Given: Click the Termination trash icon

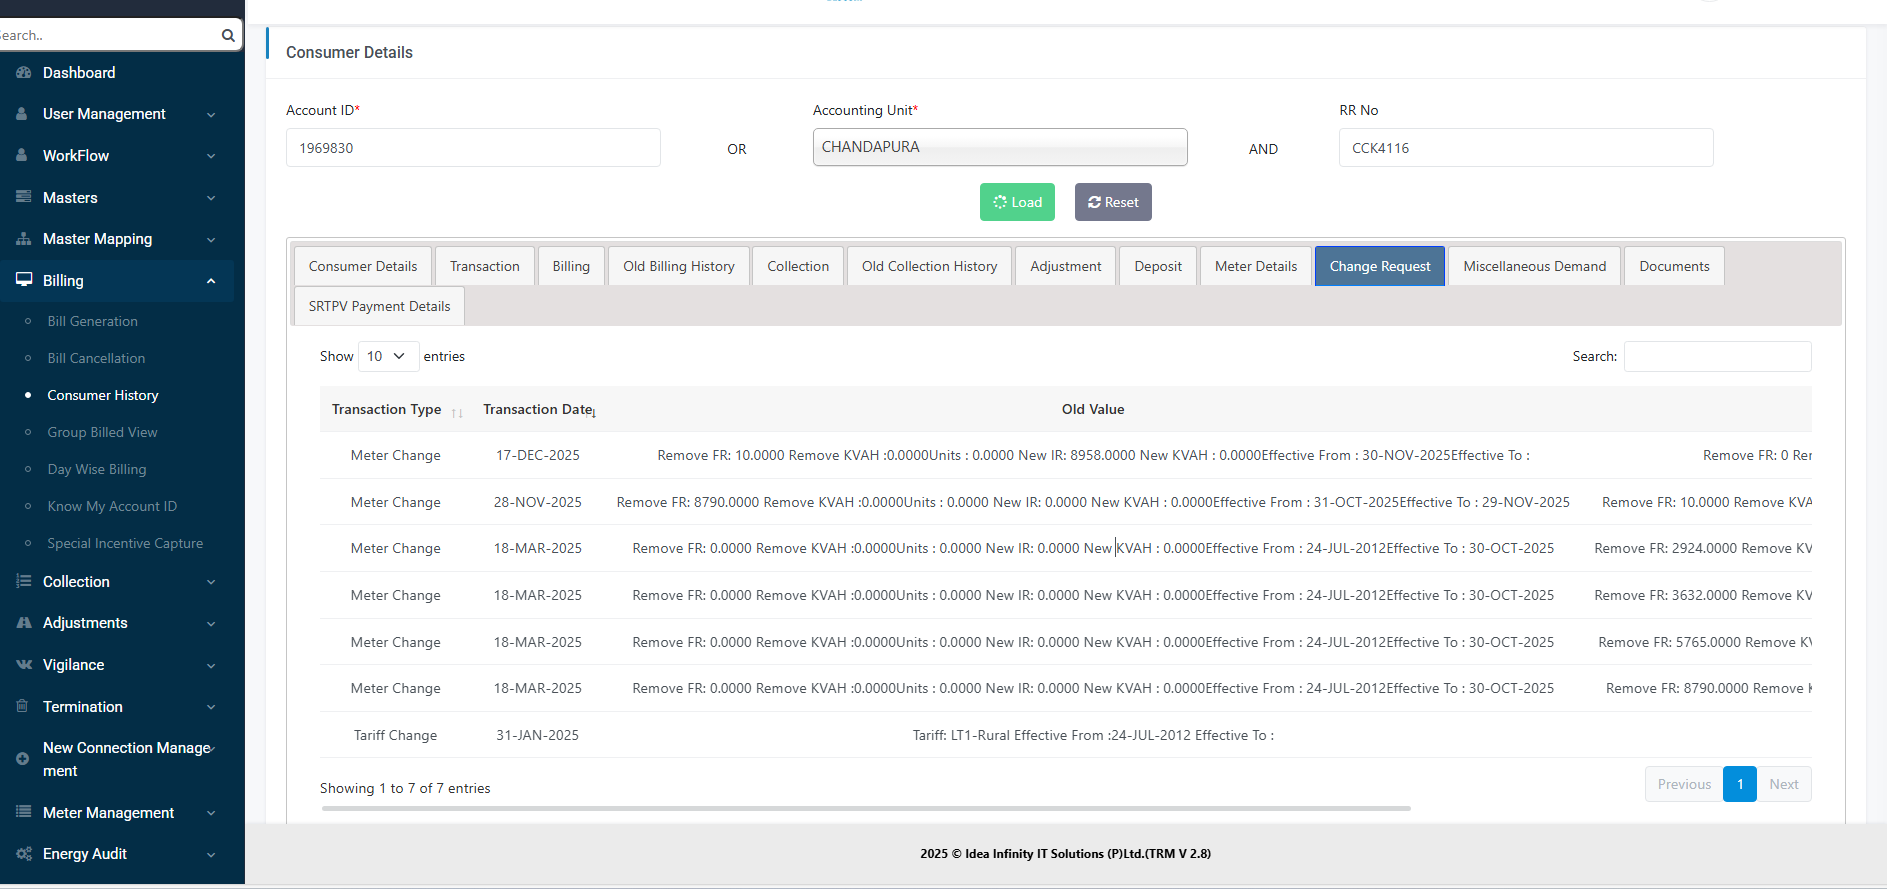Looking at the screenshot, I should pos(23,707).
